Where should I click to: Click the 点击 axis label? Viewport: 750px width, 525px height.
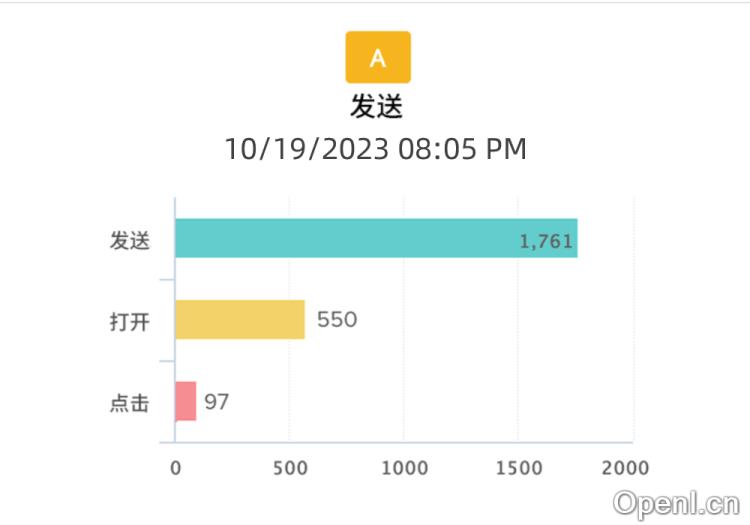click(129, 403)
